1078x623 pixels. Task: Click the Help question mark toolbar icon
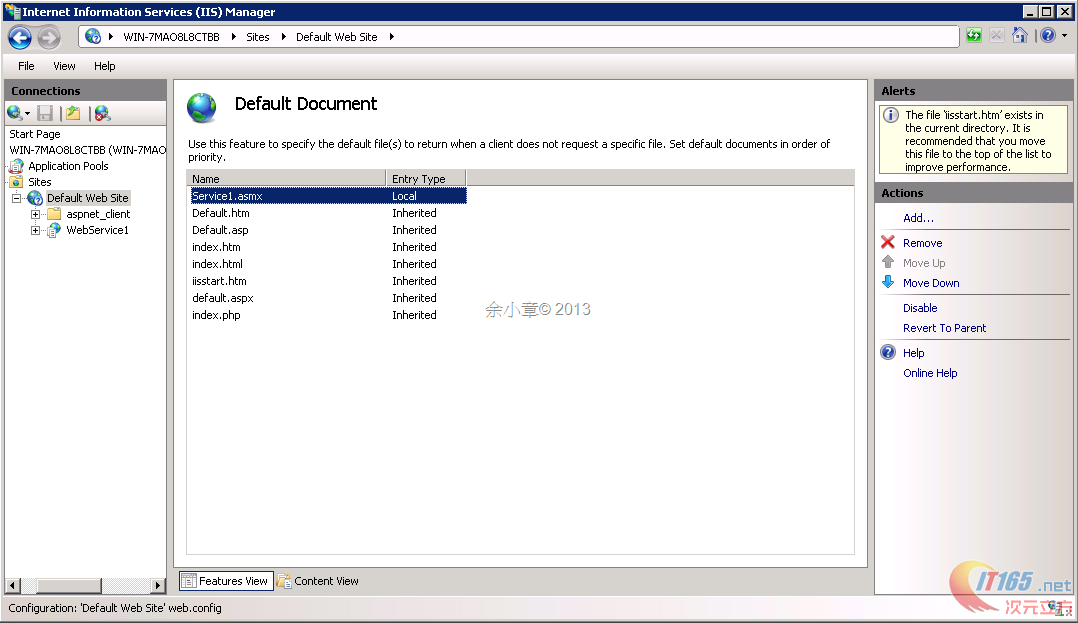click(1048, 36)
